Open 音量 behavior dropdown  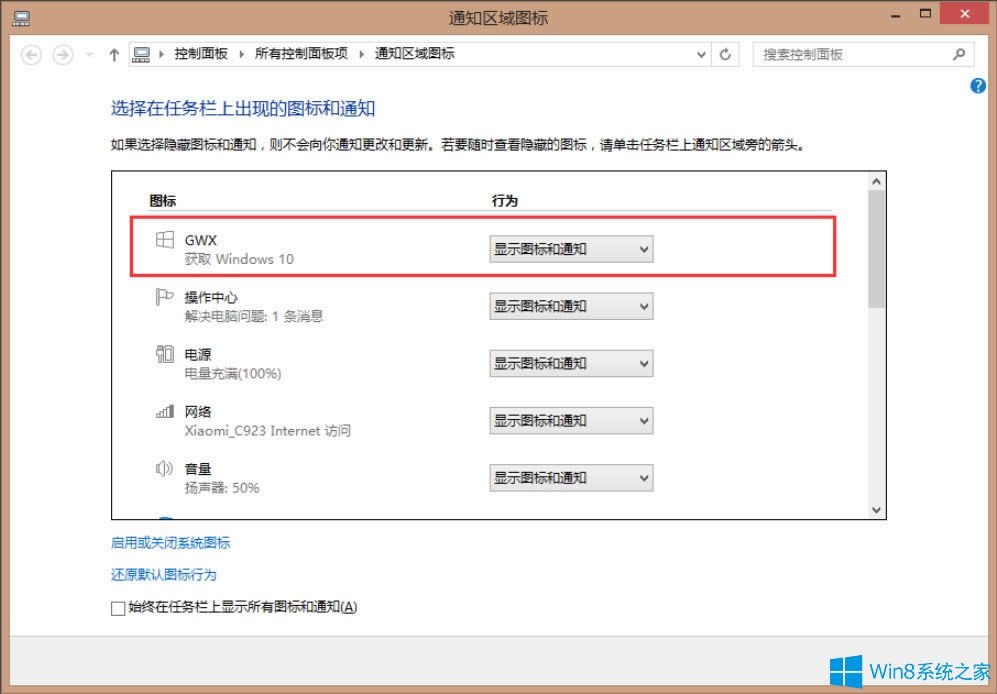click(x=571, y=478)
